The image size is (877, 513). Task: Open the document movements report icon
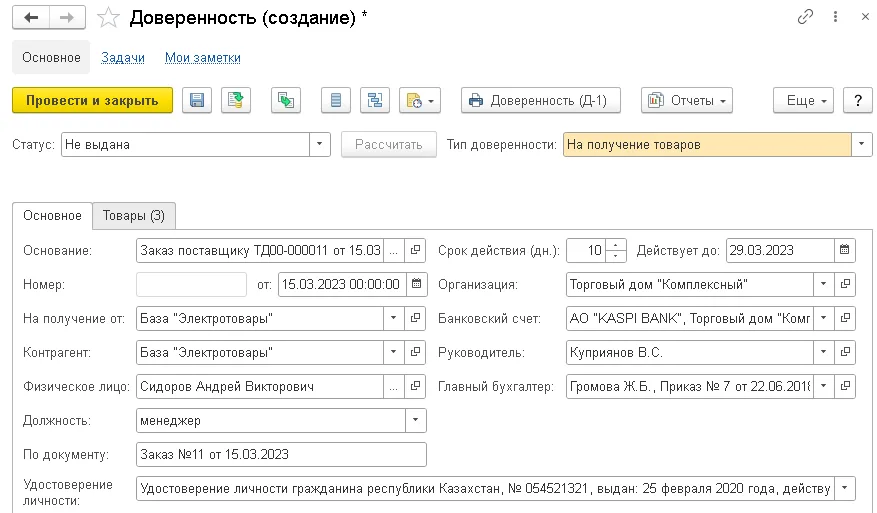pyautogui.click(x=336, y=101)
